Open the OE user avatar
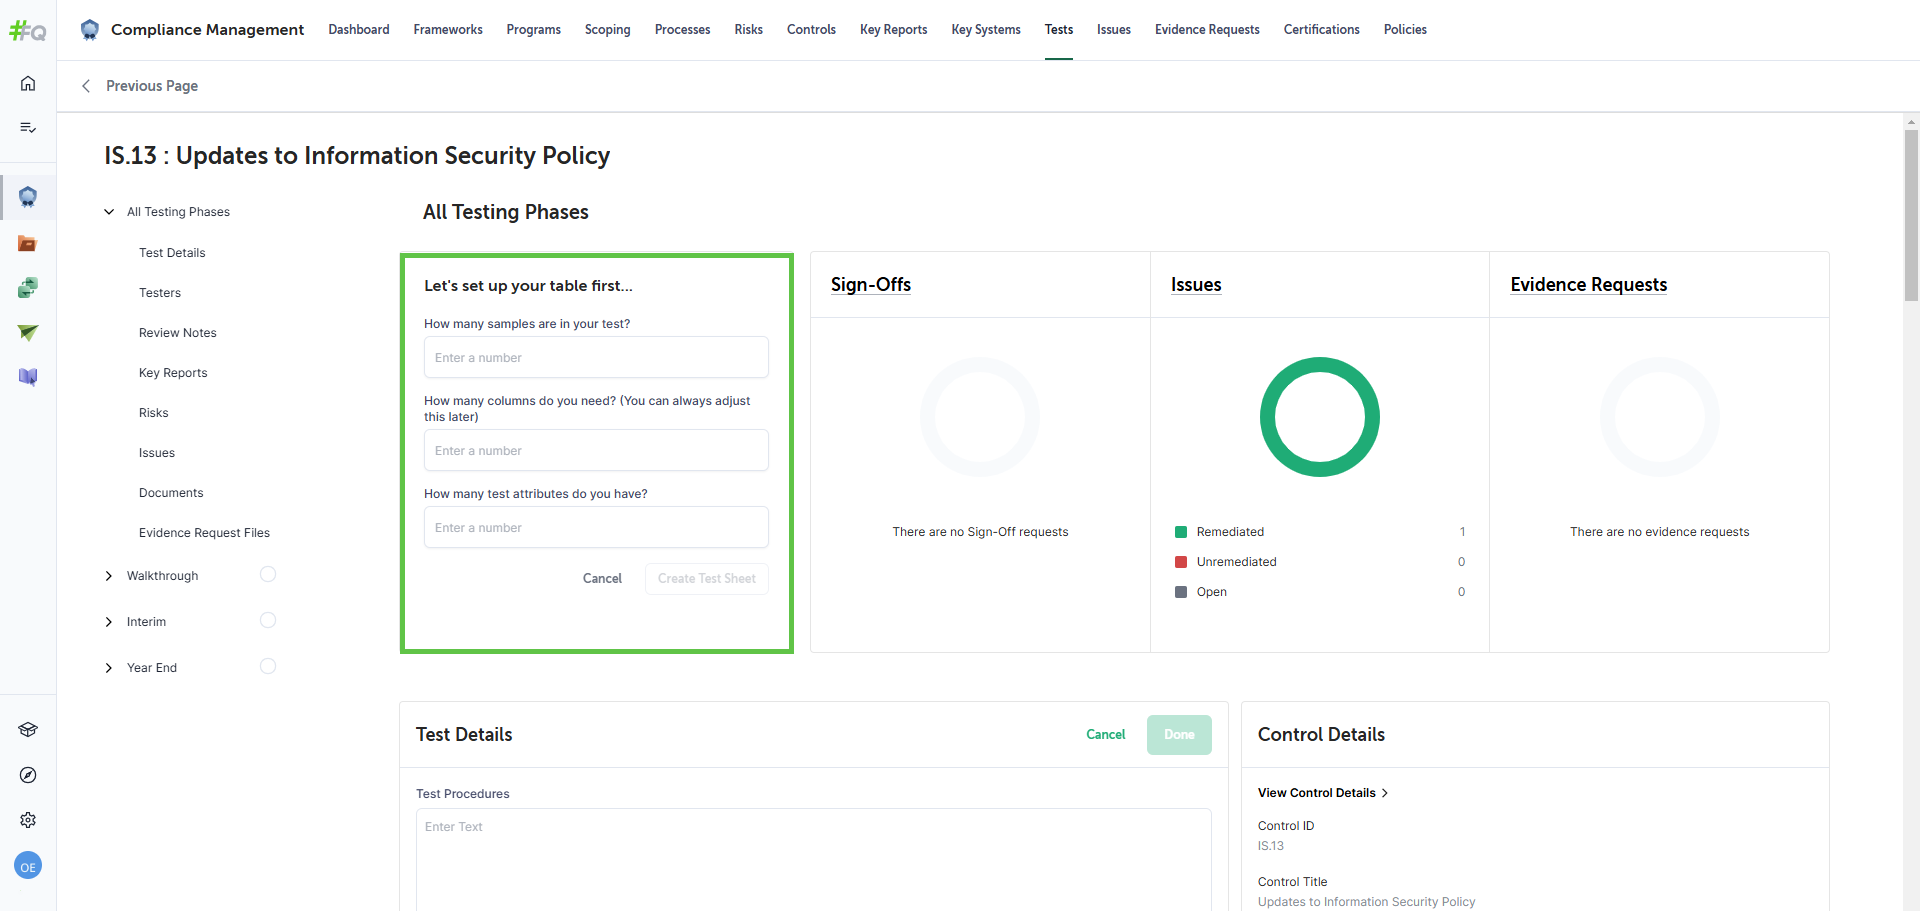The height and width of the screenshot is (911, 1920). coord(28,866)
